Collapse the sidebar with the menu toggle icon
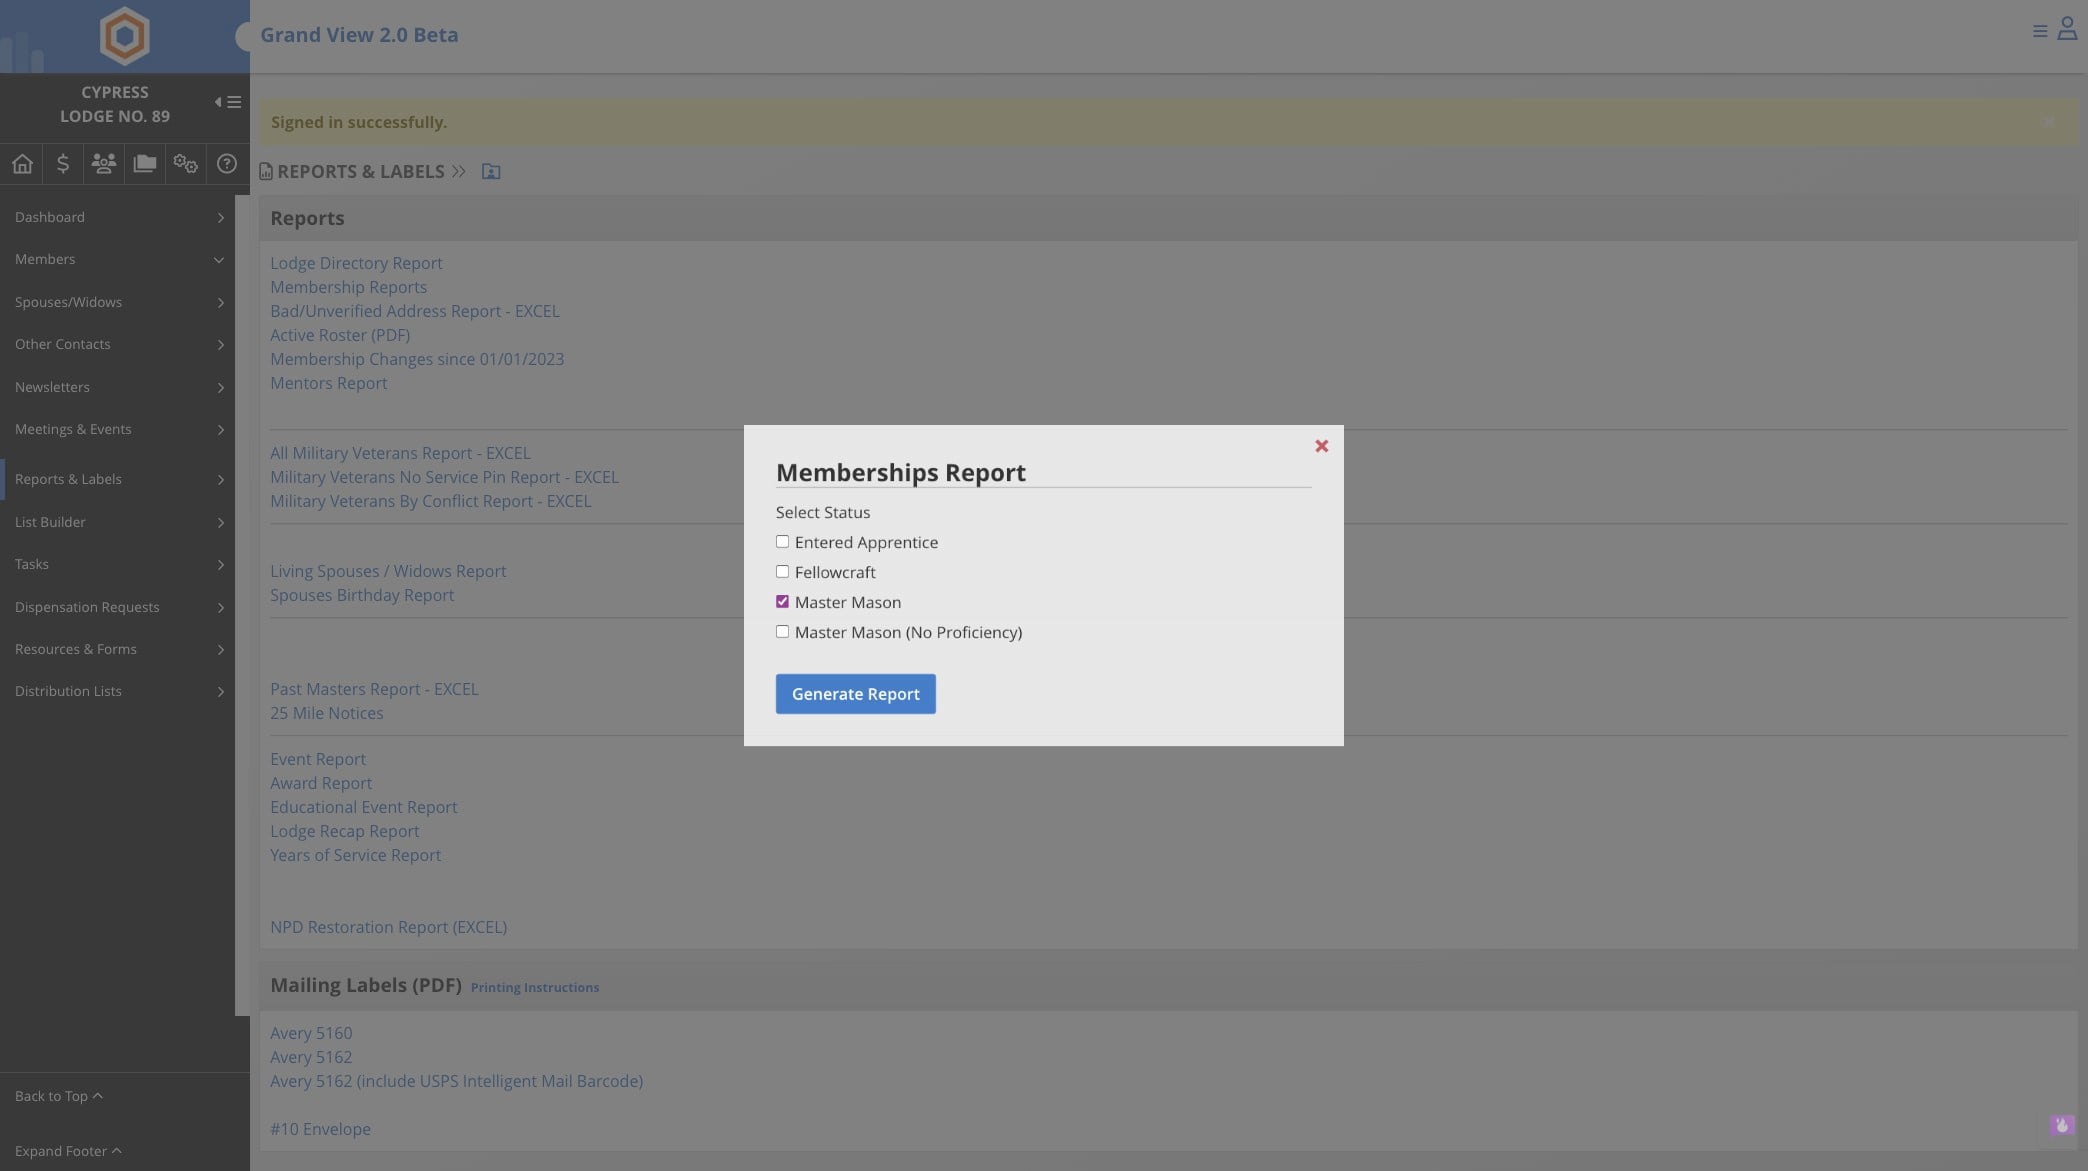This screenshot has height=1171, width=2088. 228,102
